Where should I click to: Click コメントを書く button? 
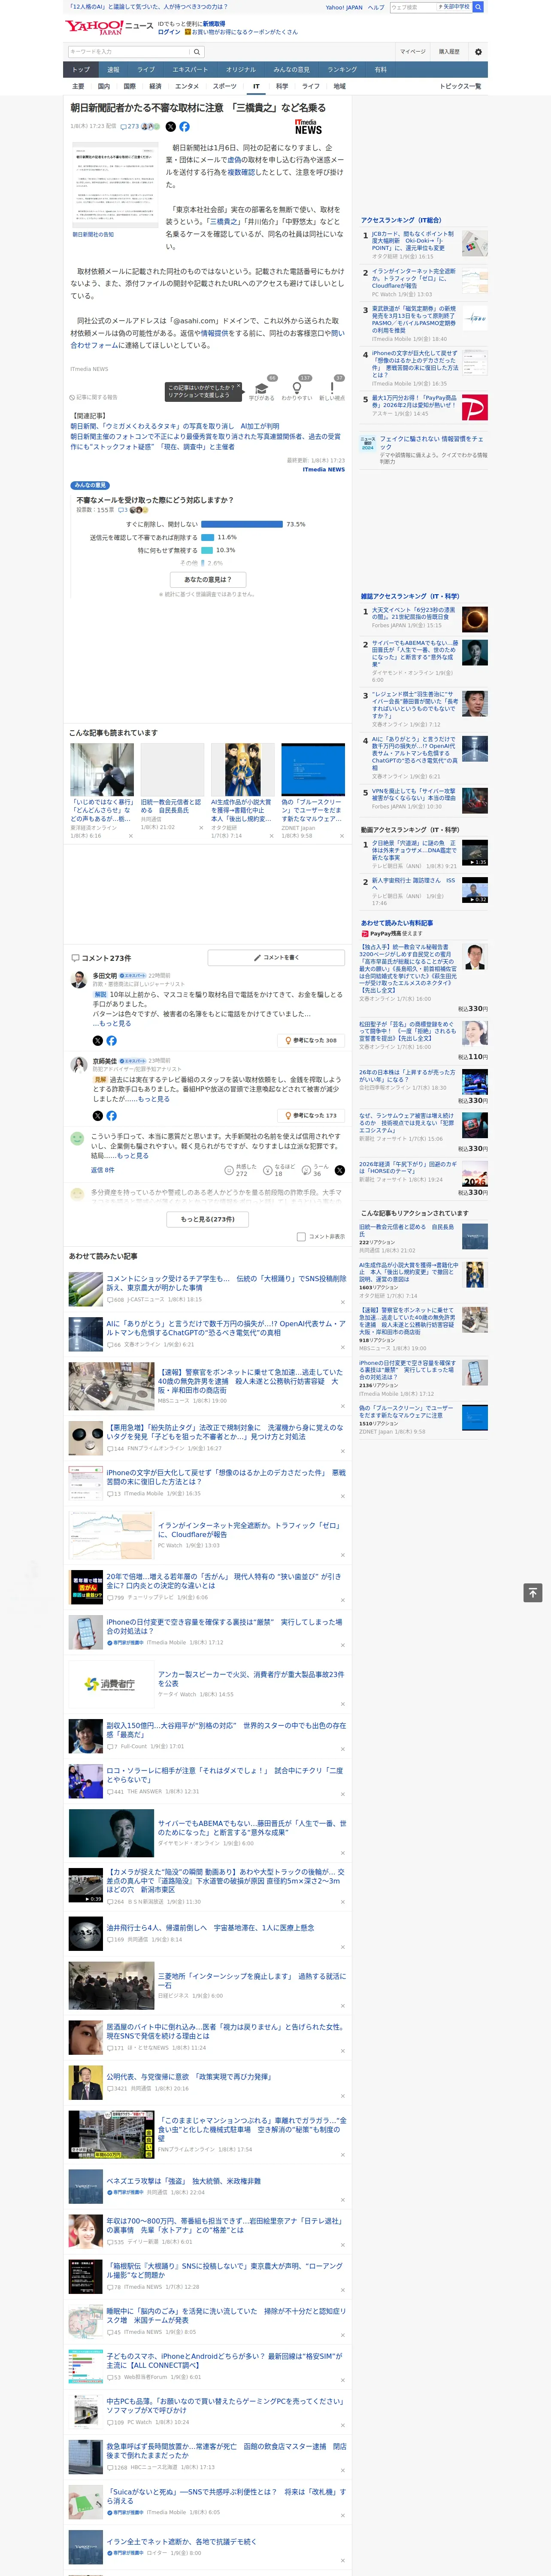tap(276, 957)
